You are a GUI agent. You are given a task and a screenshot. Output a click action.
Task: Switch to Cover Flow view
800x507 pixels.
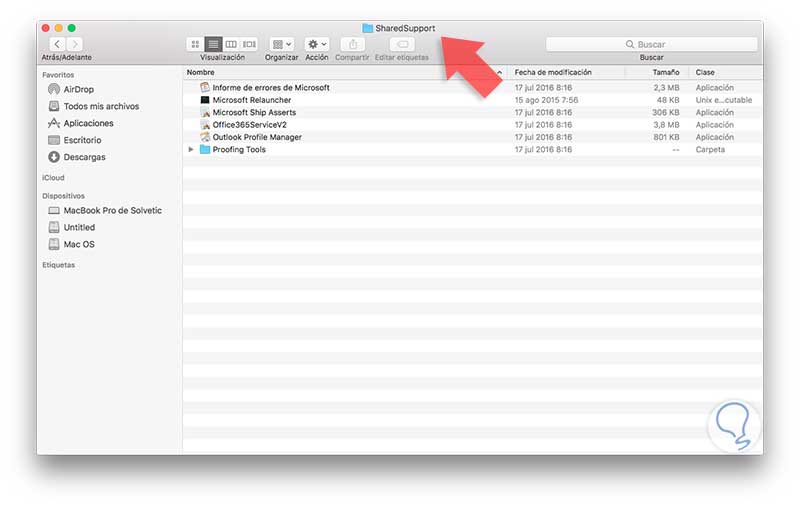pyautogui.click(x=249, y=44)
